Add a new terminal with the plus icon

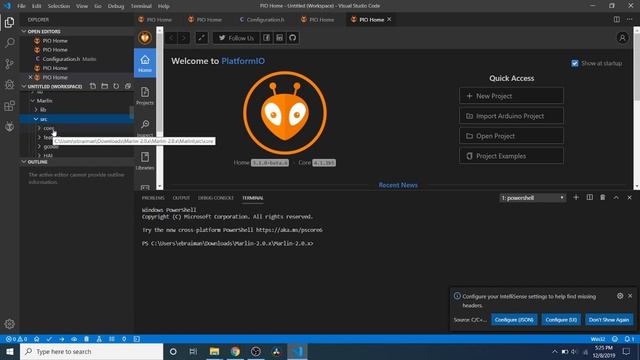pos(576,198)
